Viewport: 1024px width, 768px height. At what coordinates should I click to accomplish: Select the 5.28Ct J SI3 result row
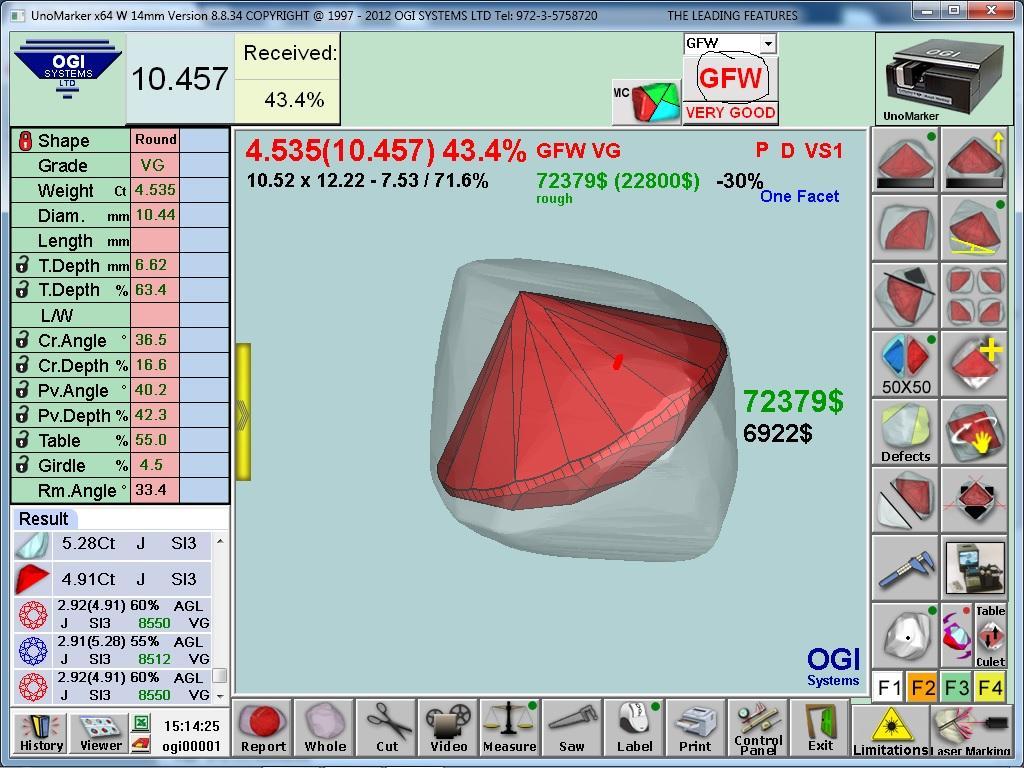tap(113, 544)
